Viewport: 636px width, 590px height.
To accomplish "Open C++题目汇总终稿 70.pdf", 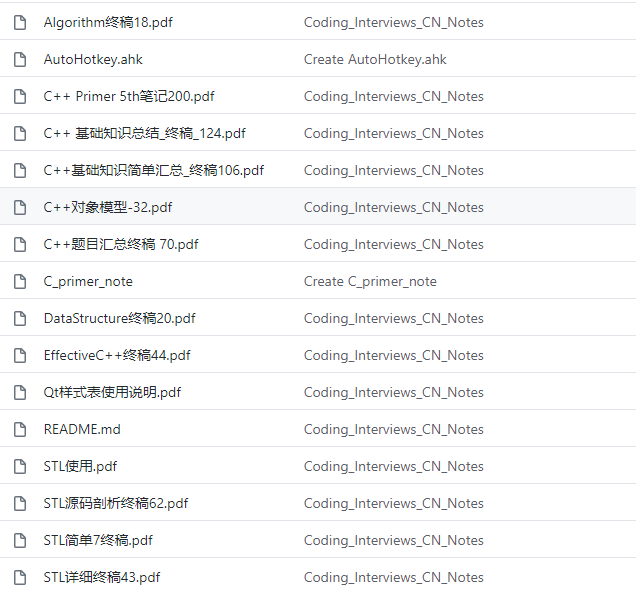I will point(121,245).
